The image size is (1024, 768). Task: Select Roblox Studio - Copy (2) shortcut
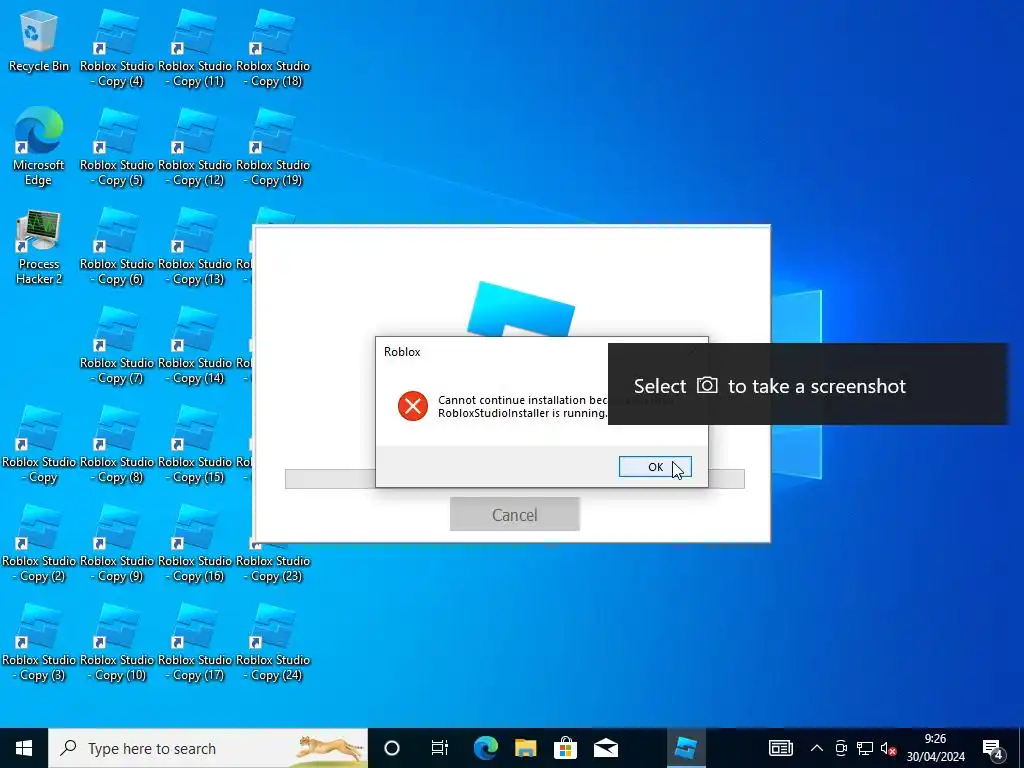[x=39, y=545]
